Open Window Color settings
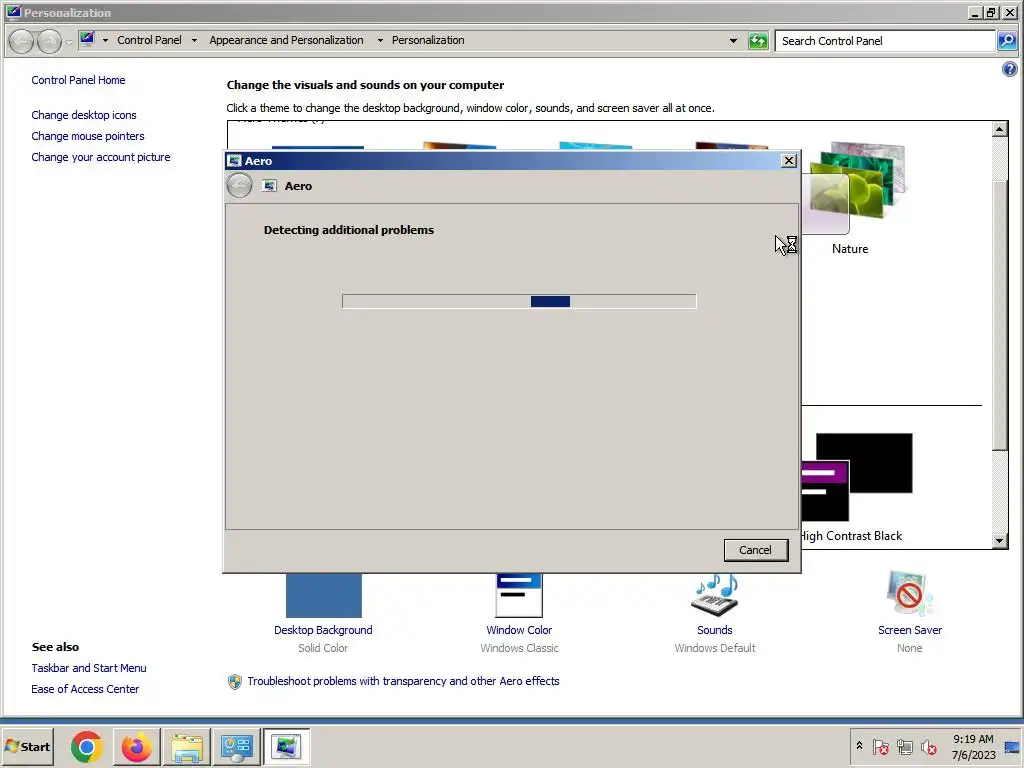The width and height of the screenshot is (1024, 768). (x=519, y=596)
